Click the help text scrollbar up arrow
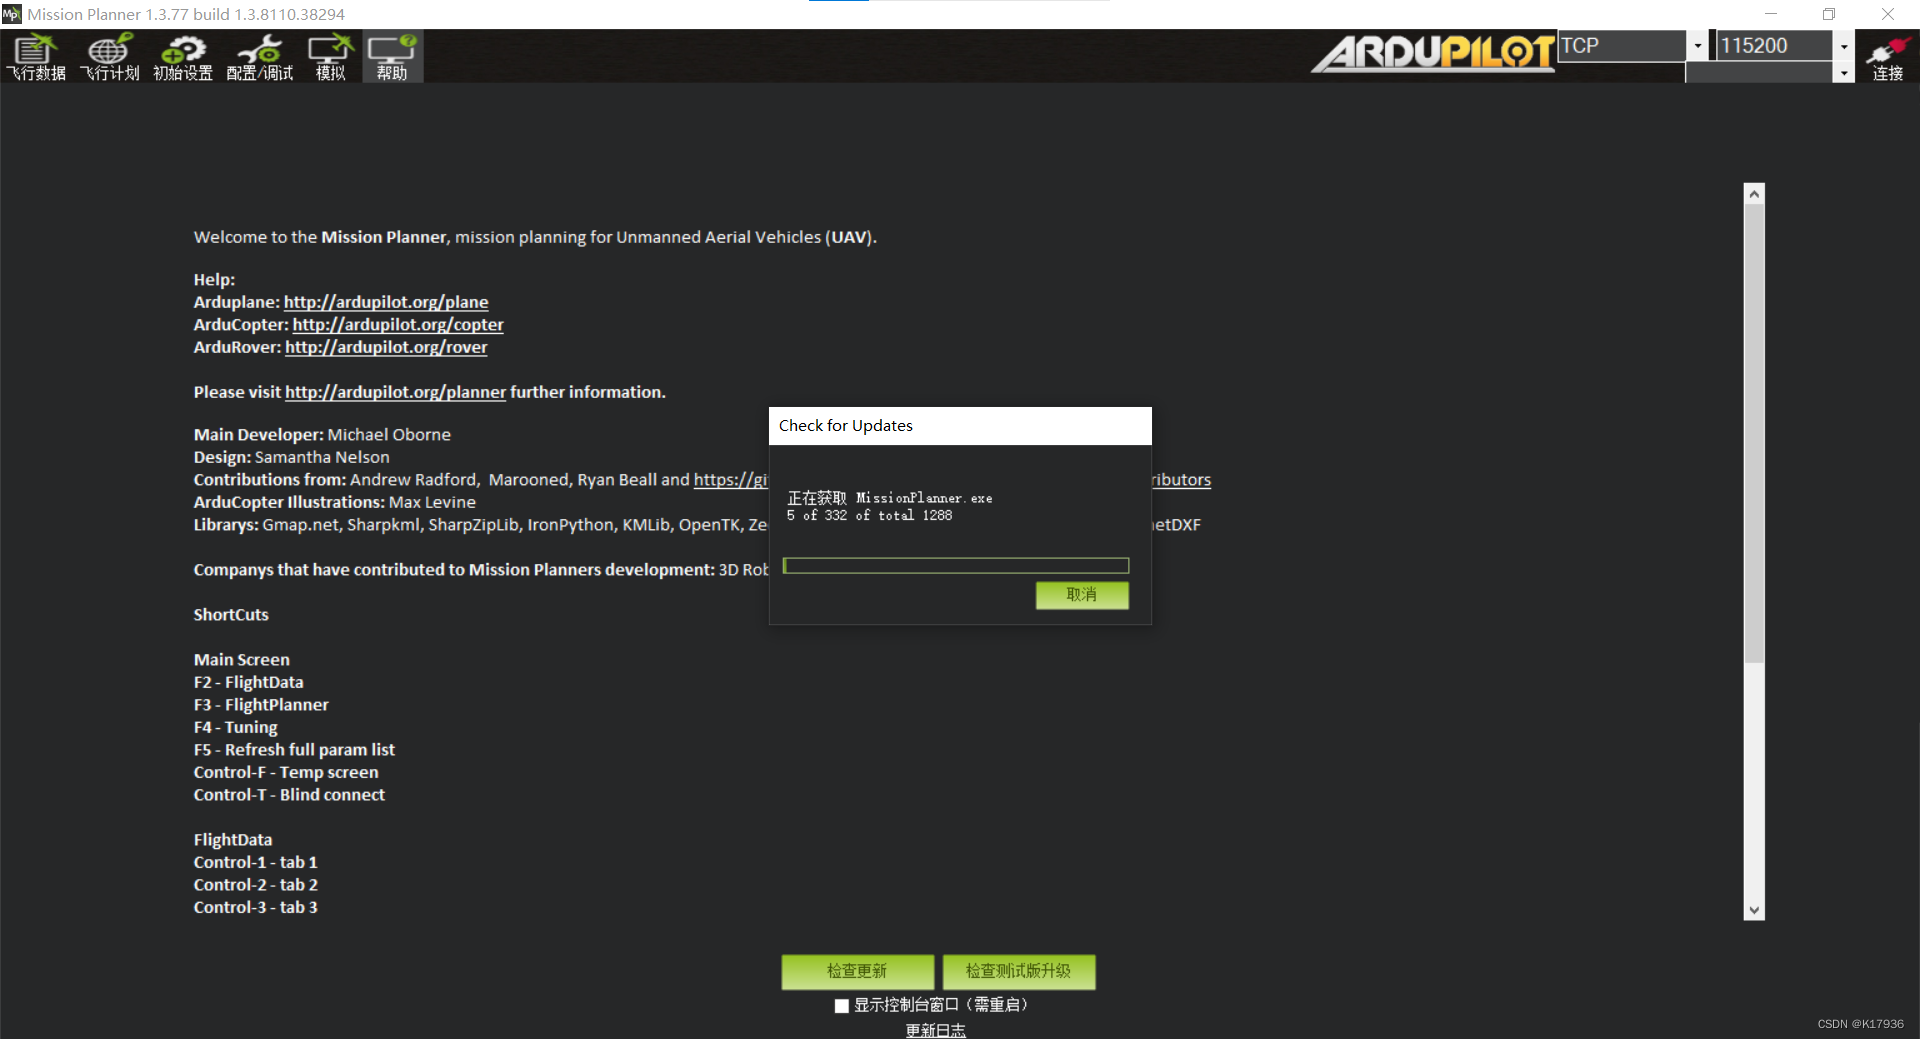Image resolution: width=1920 pixels, height=1039 pixels. (x=1754, y=194)
